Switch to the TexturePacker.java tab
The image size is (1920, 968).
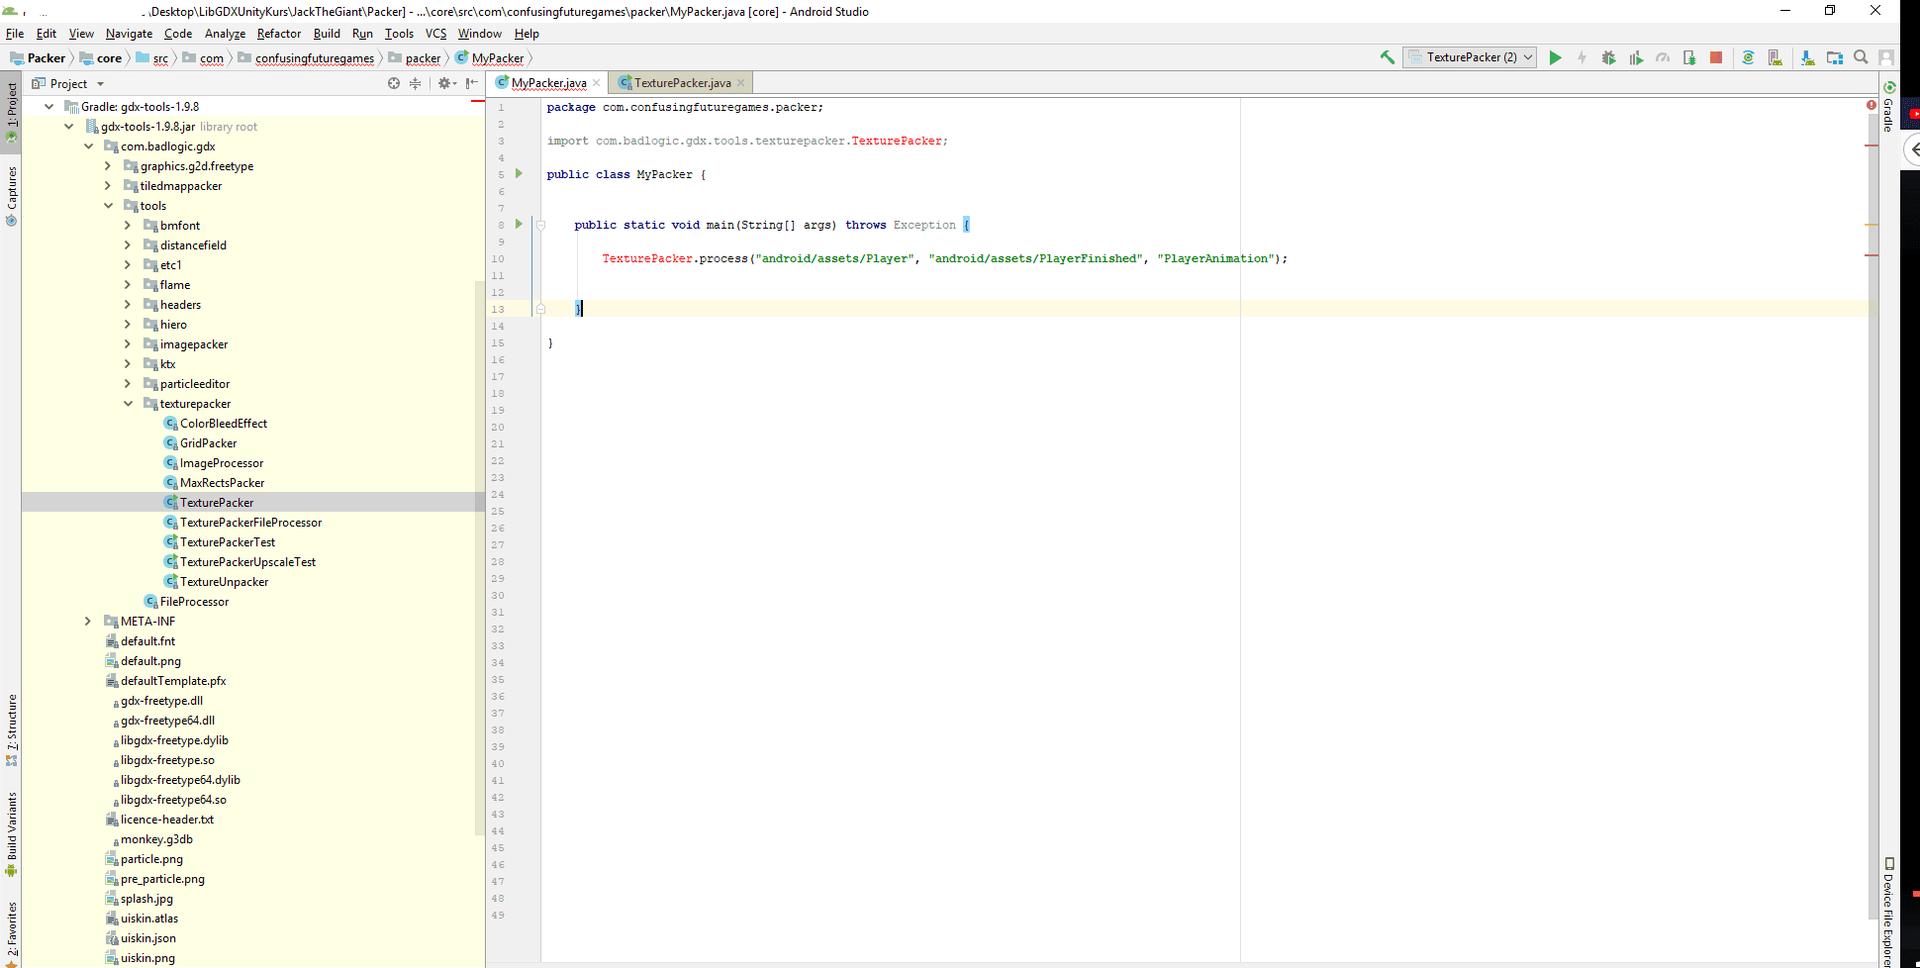pyautogui.click(x=682, y=83)
